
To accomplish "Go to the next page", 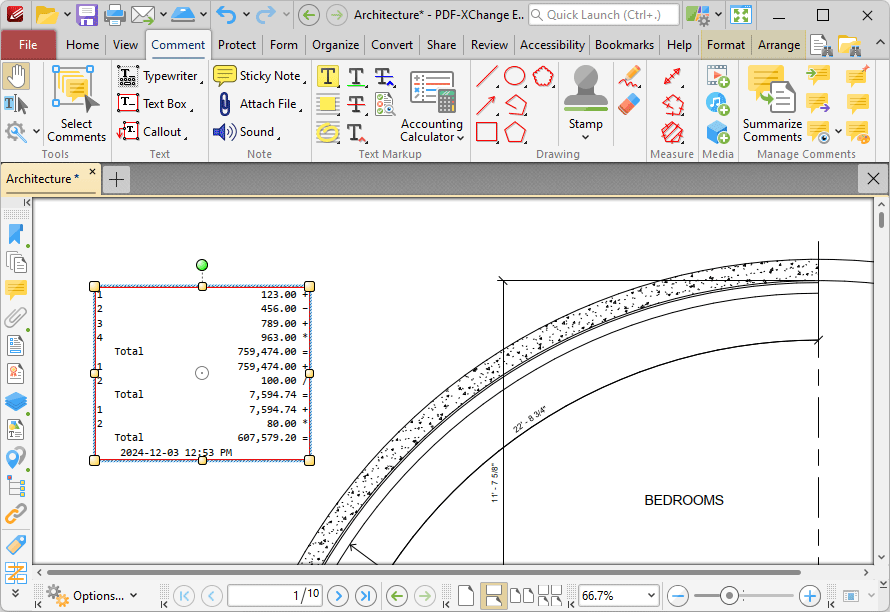I will tap(338, 596).
